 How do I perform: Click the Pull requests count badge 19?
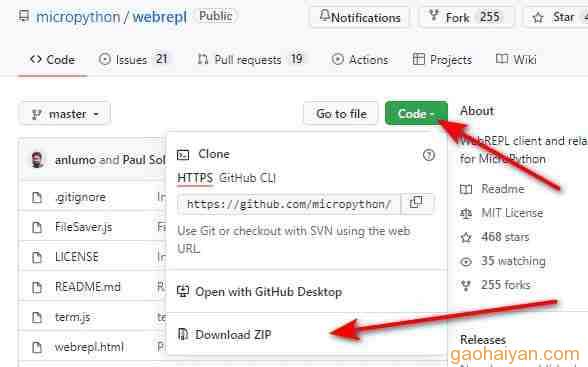[x=297, y=59]
